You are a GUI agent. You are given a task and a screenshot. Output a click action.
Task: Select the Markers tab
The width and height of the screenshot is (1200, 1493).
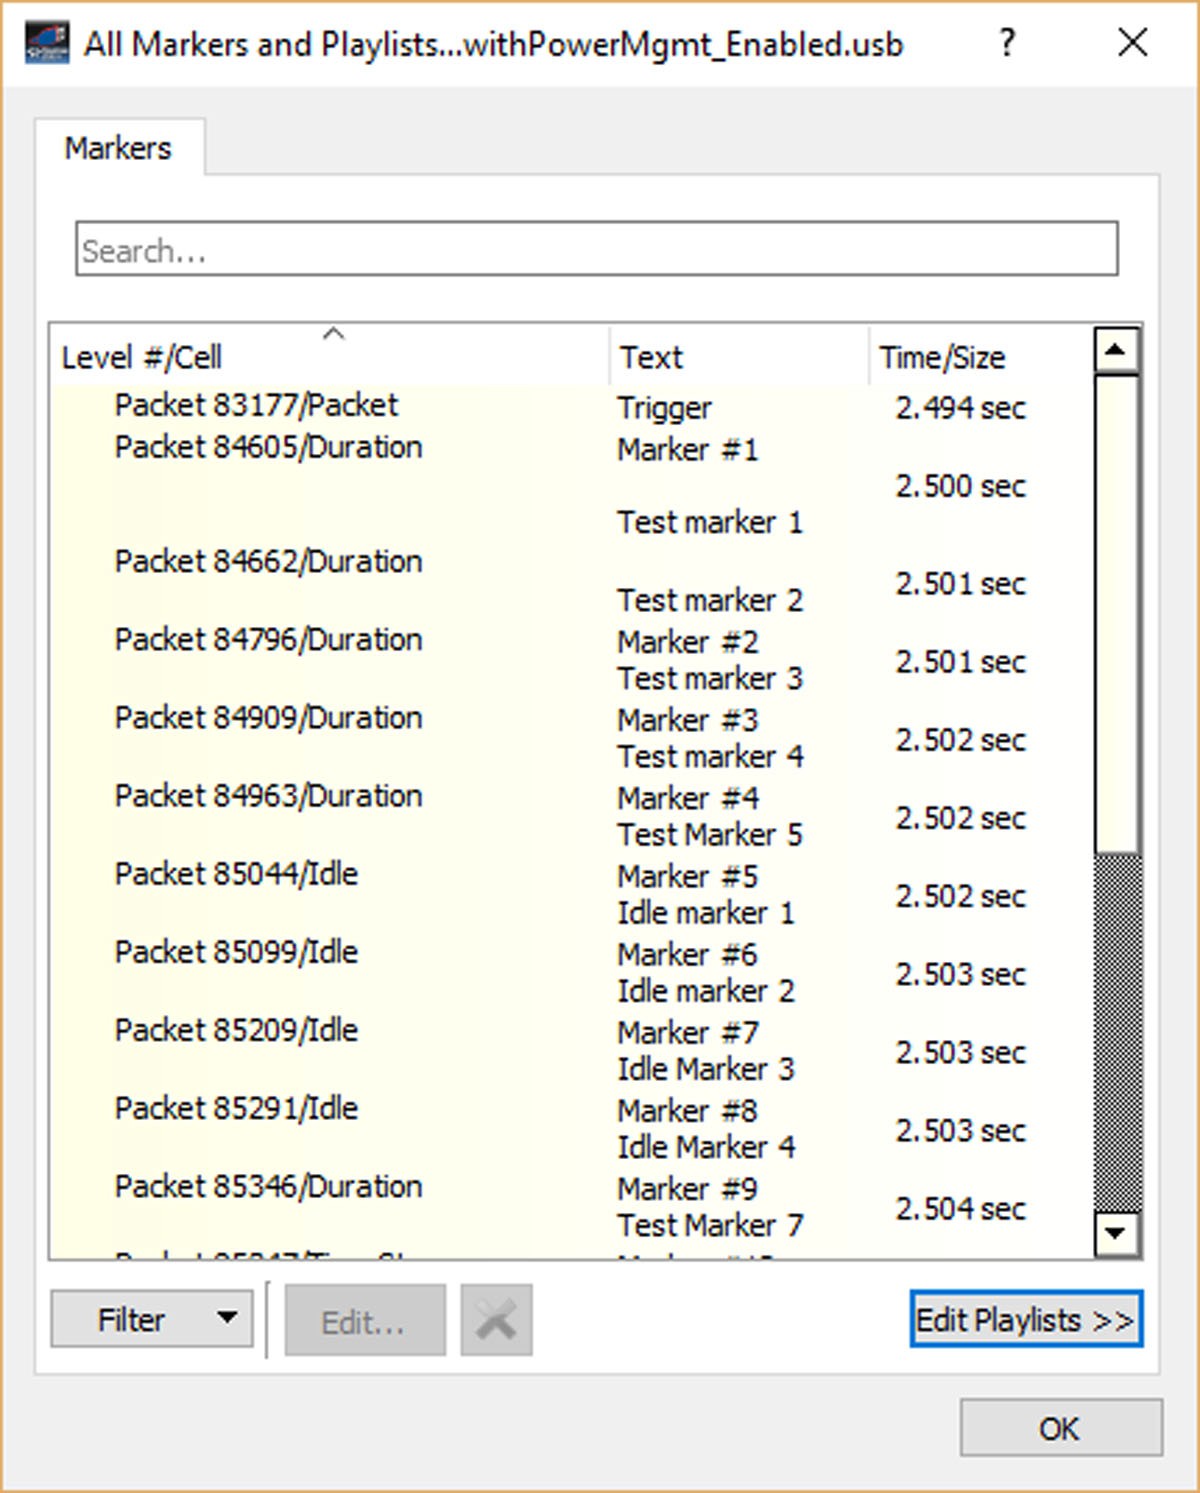(119, 148)
